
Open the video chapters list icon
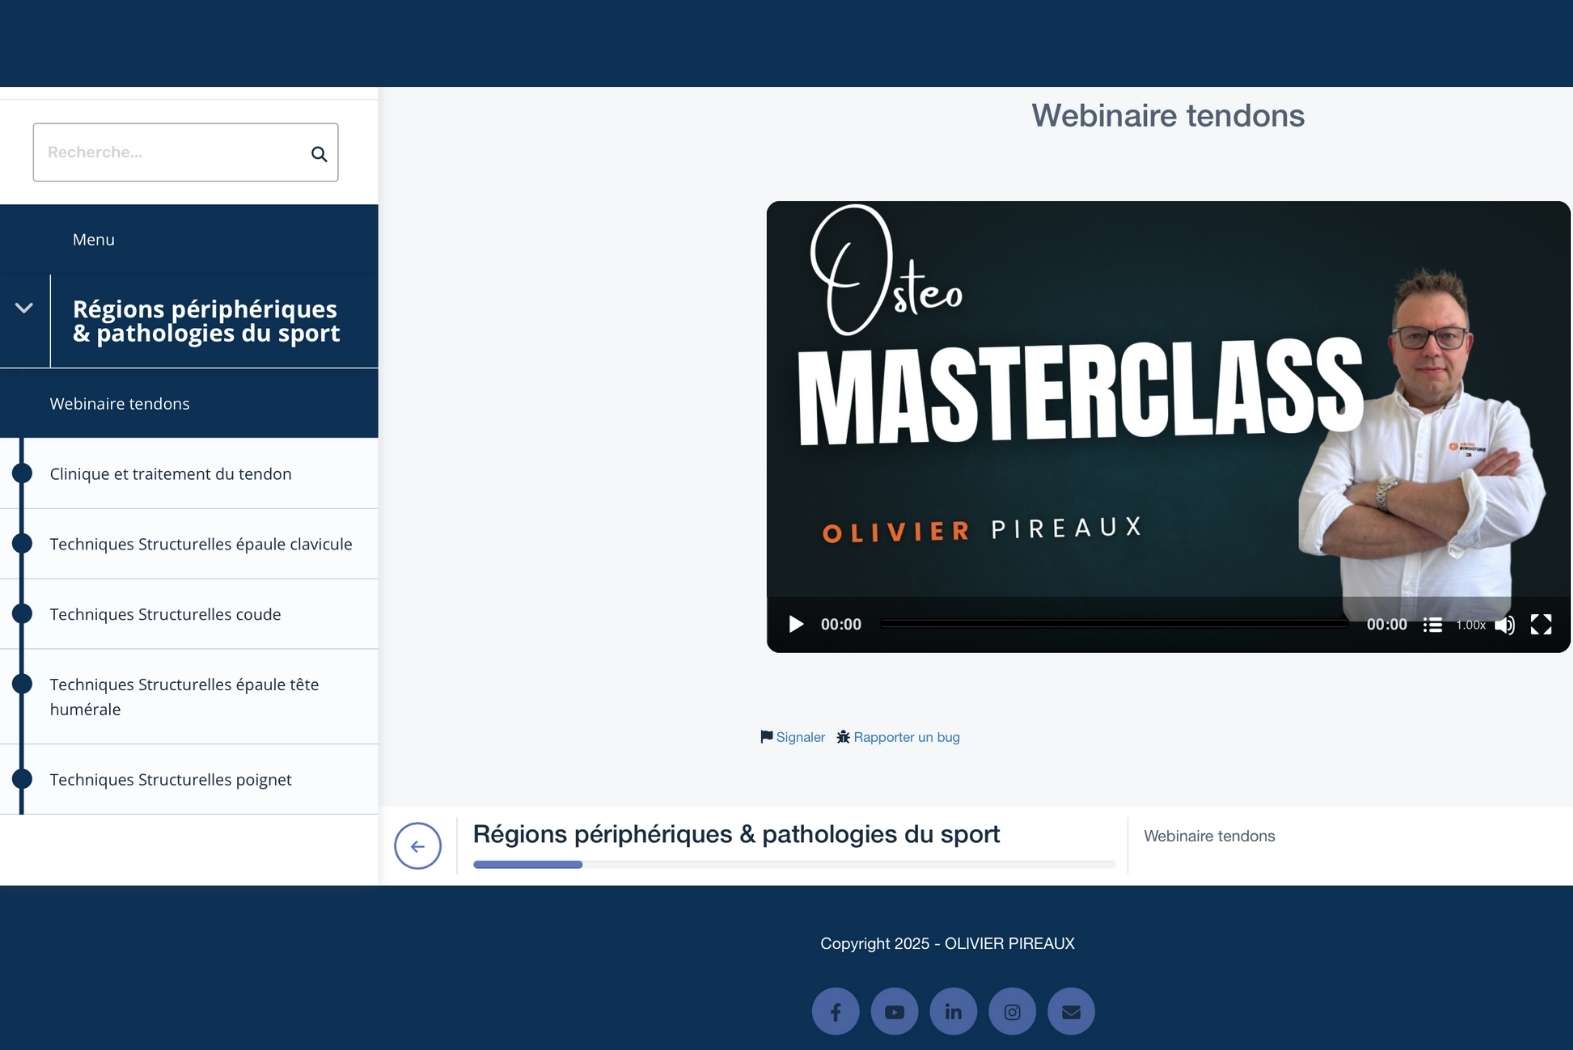[x=1432, y=625]
